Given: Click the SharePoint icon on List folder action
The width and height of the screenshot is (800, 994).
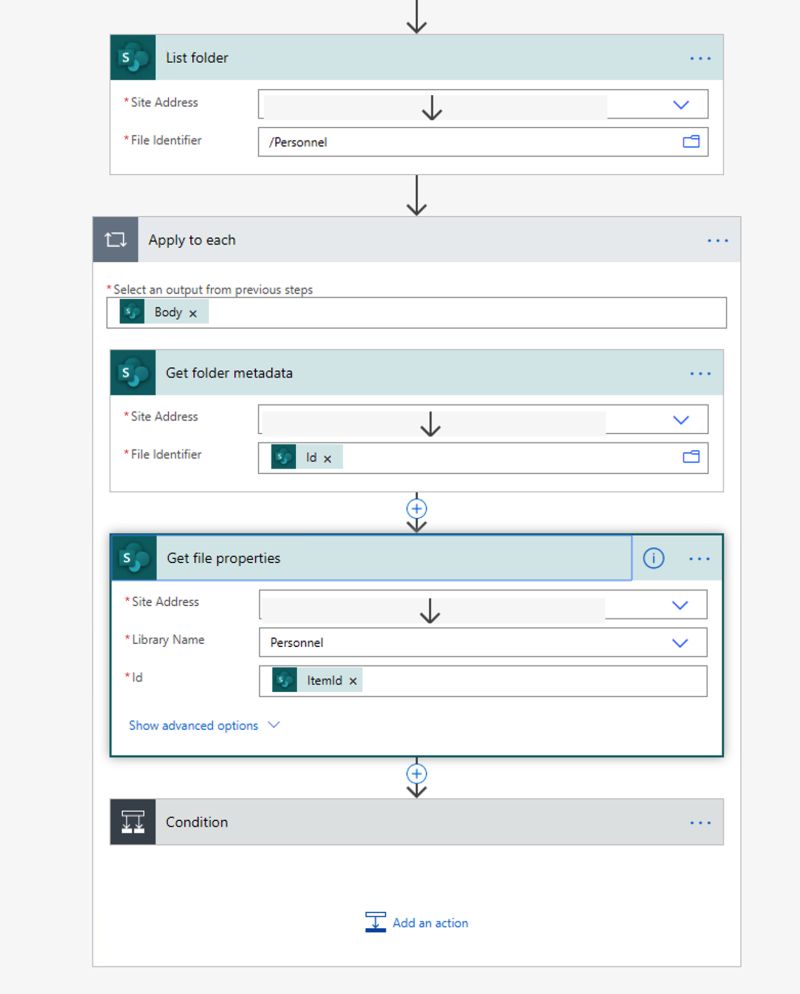Looking at the screenshot, I should pyautogui.click(x=131, y=58).
